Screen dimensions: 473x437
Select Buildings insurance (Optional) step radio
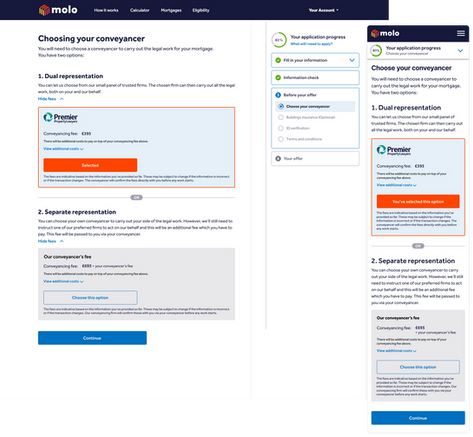[x=281, y=117]
